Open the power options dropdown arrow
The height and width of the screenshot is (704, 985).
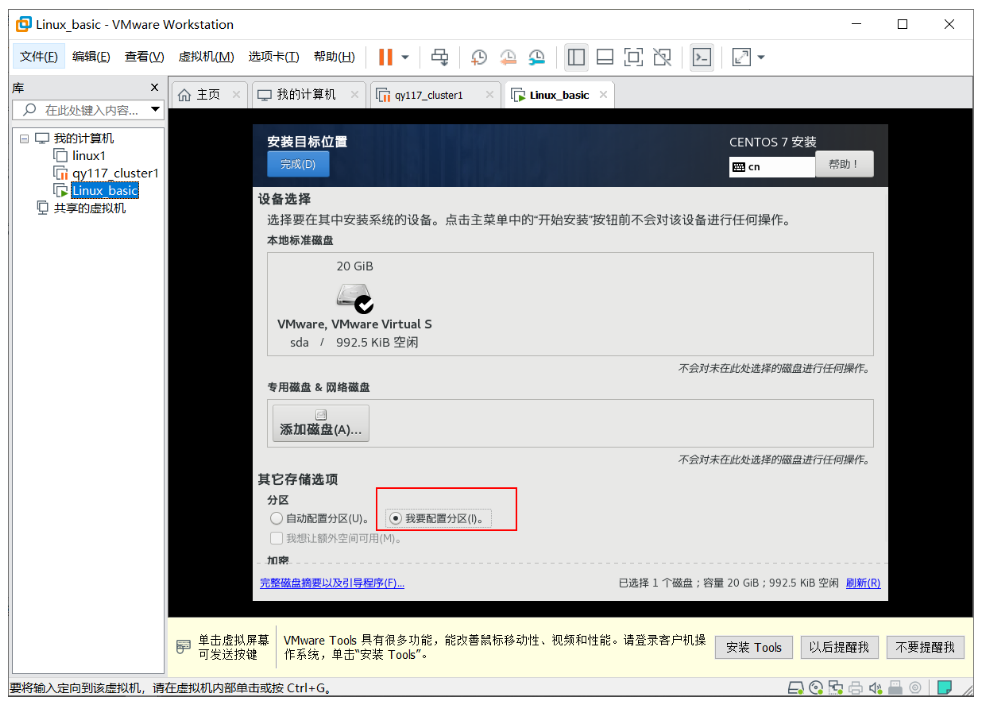tap(405, 57)
